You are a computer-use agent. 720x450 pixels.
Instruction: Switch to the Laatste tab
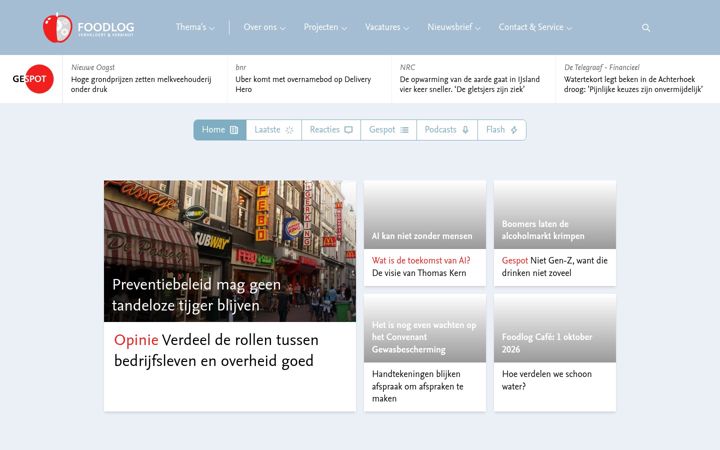(x=274, y=130)
